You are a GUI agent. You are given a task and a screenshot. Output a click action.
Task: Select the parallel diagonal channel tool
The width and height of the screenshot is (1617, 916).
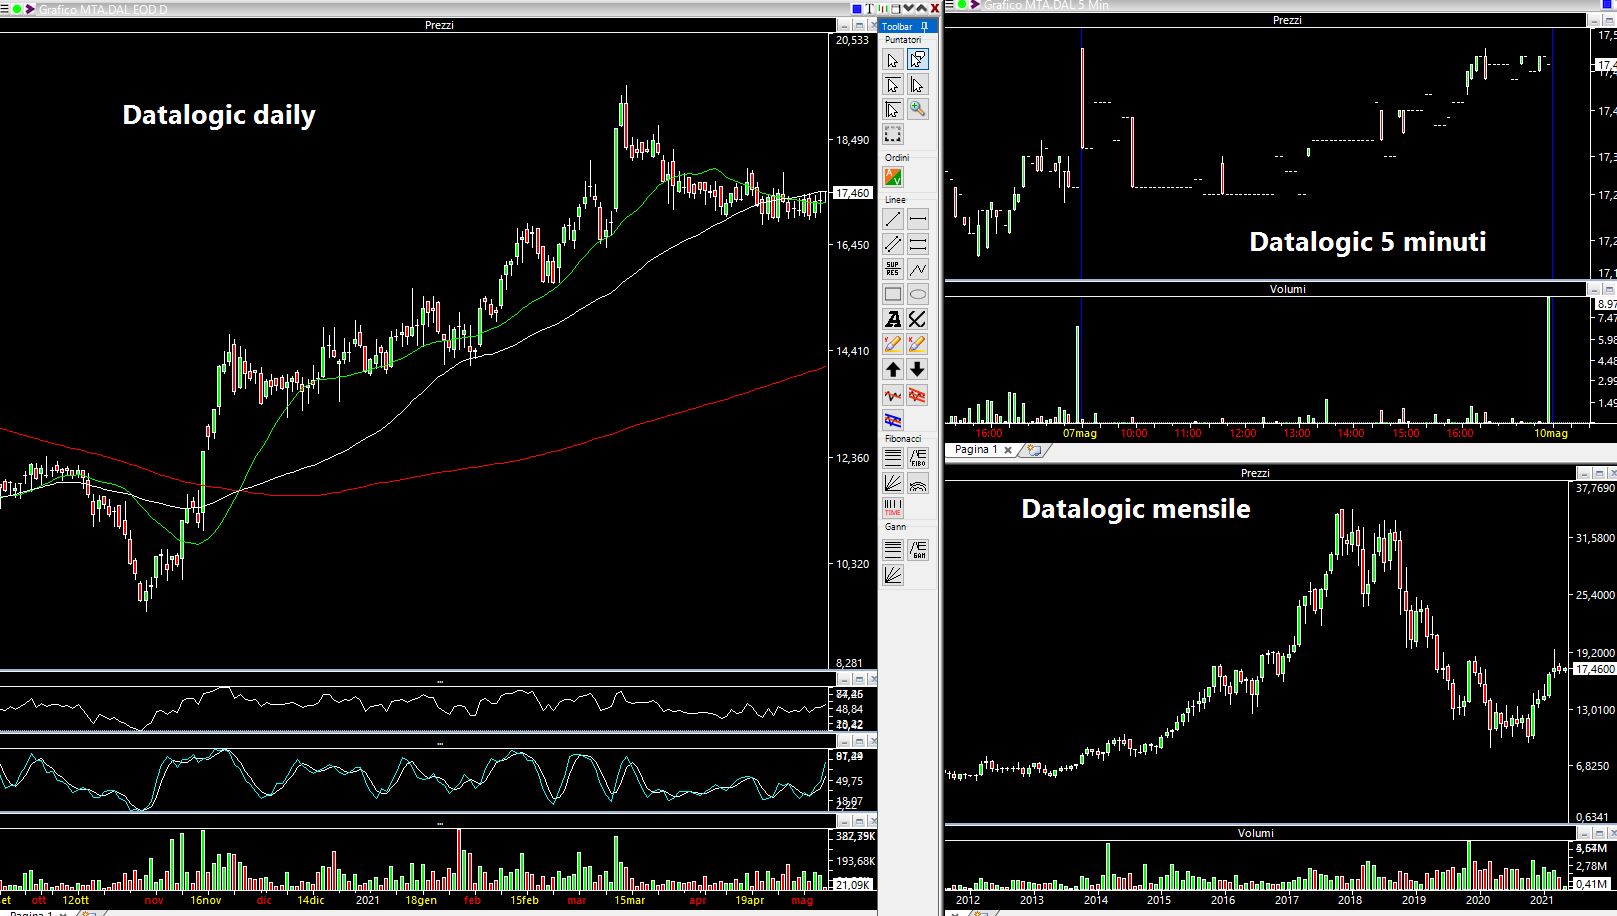893,244
